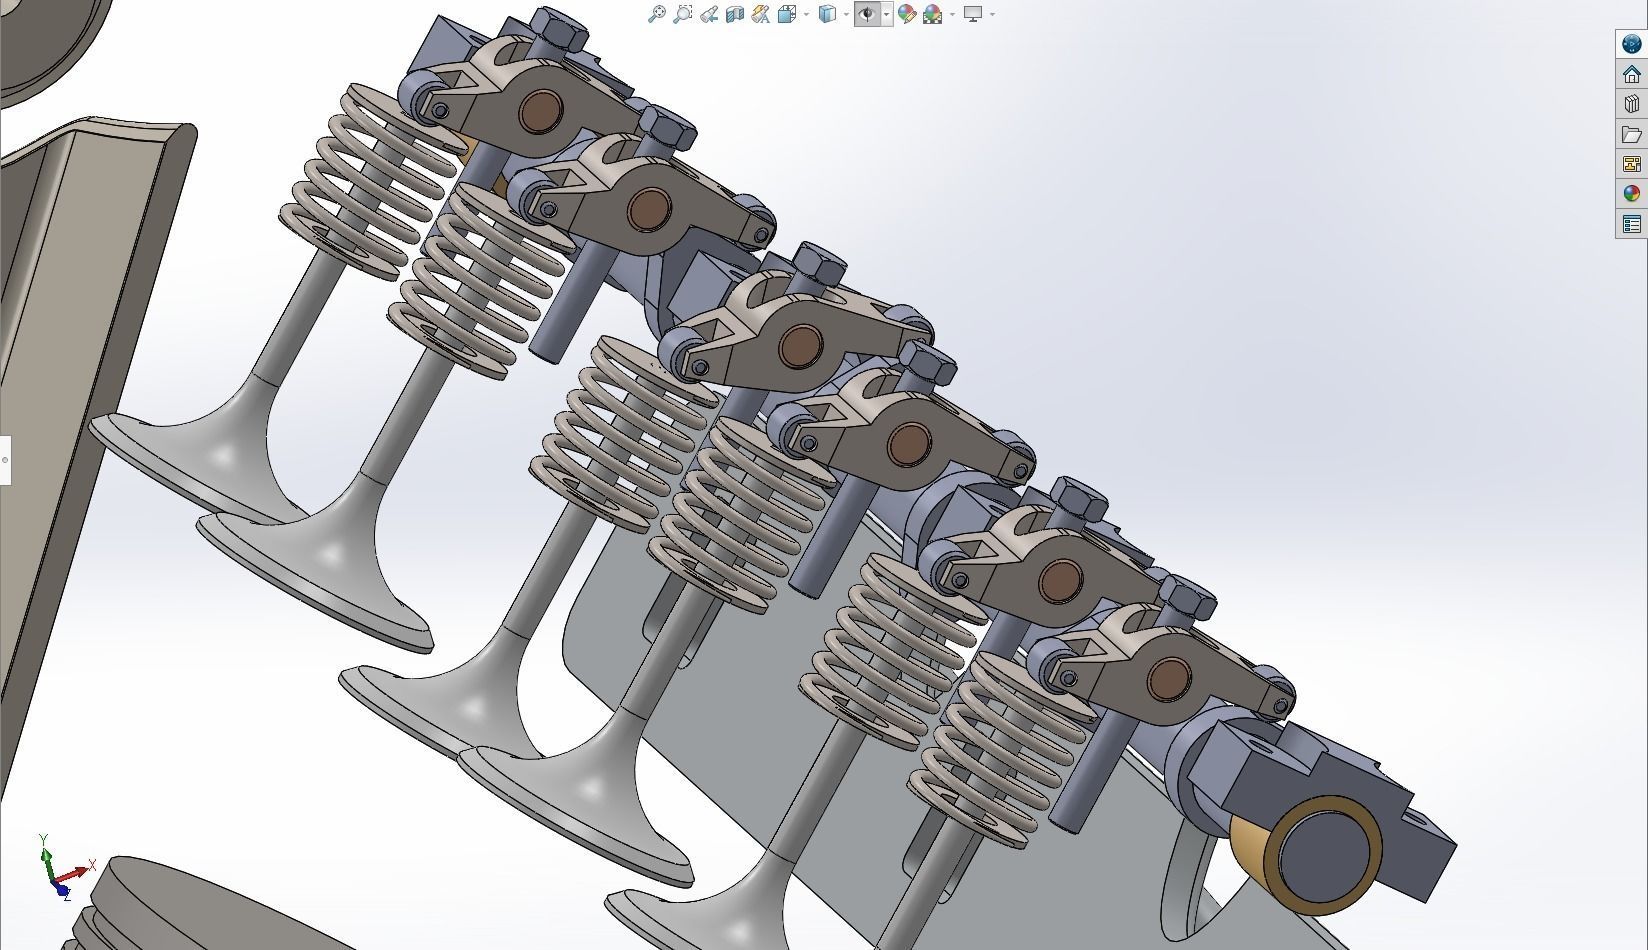Viewport: 1648px width, 950px height.
Task: Toggle the View Settings monitor button
Action: tap(972, 14)
